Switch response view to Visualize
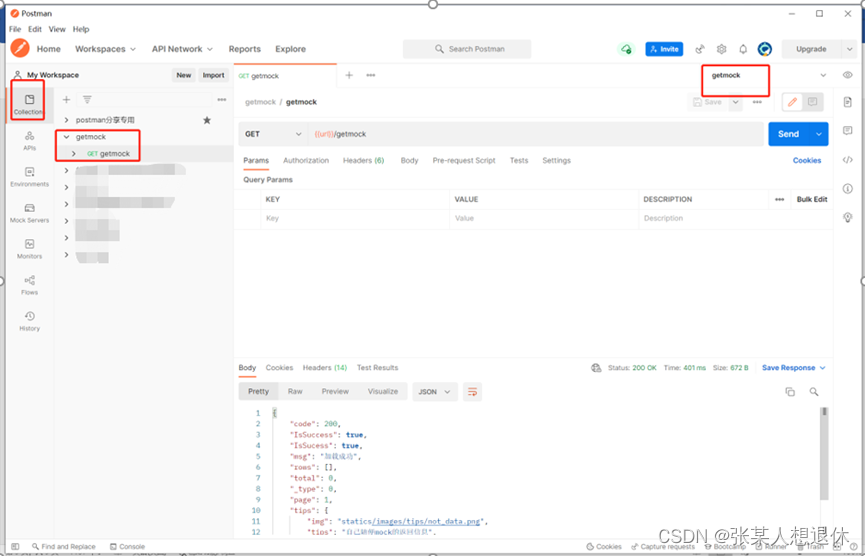 (383, 392)
